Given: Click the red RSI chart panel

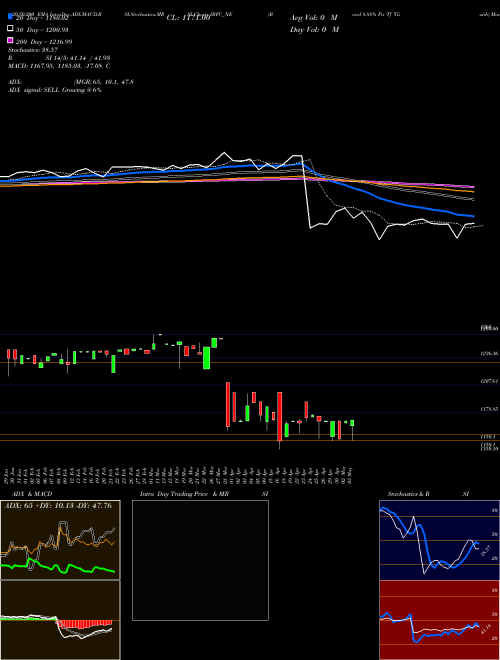Looking at the screenshot, I should coord(439,620).
